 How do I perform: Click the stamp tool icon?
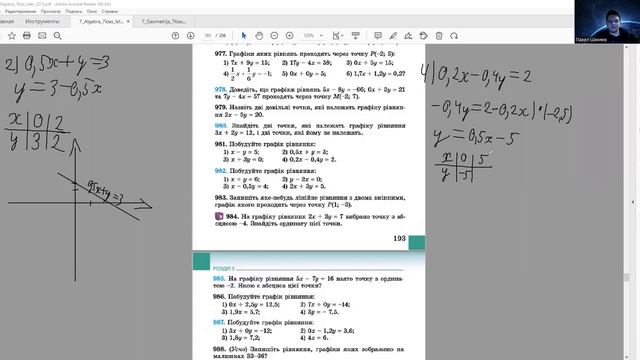[x=424, y=36]
